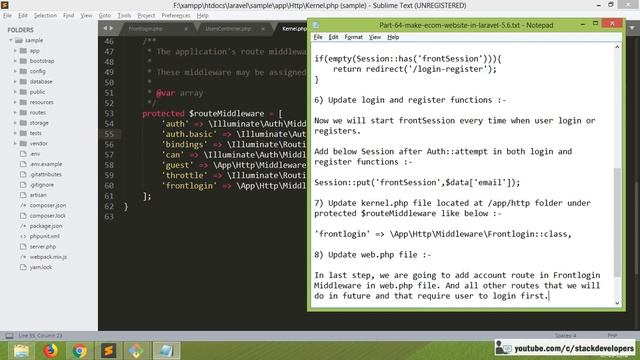Open Chrome from the taskbar
Image resolution: width=640 pixels, height=360 pixels.
(x=80, y=351)
